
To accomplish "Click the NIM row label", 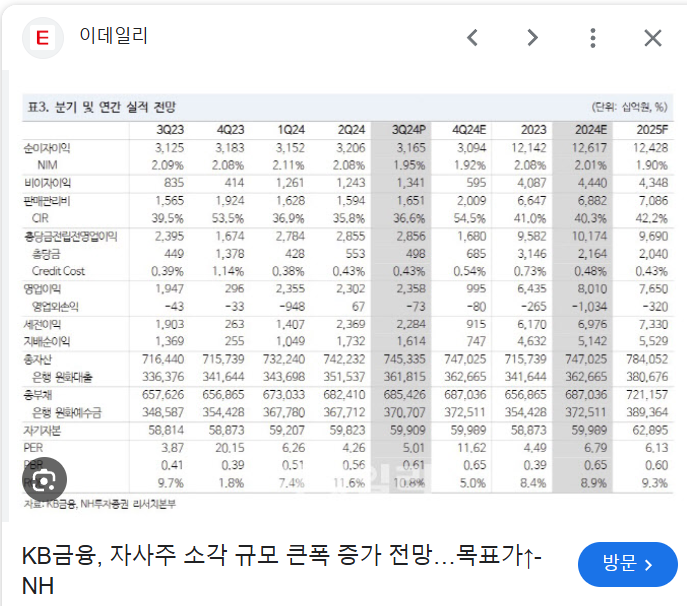I will coord(47,165).
